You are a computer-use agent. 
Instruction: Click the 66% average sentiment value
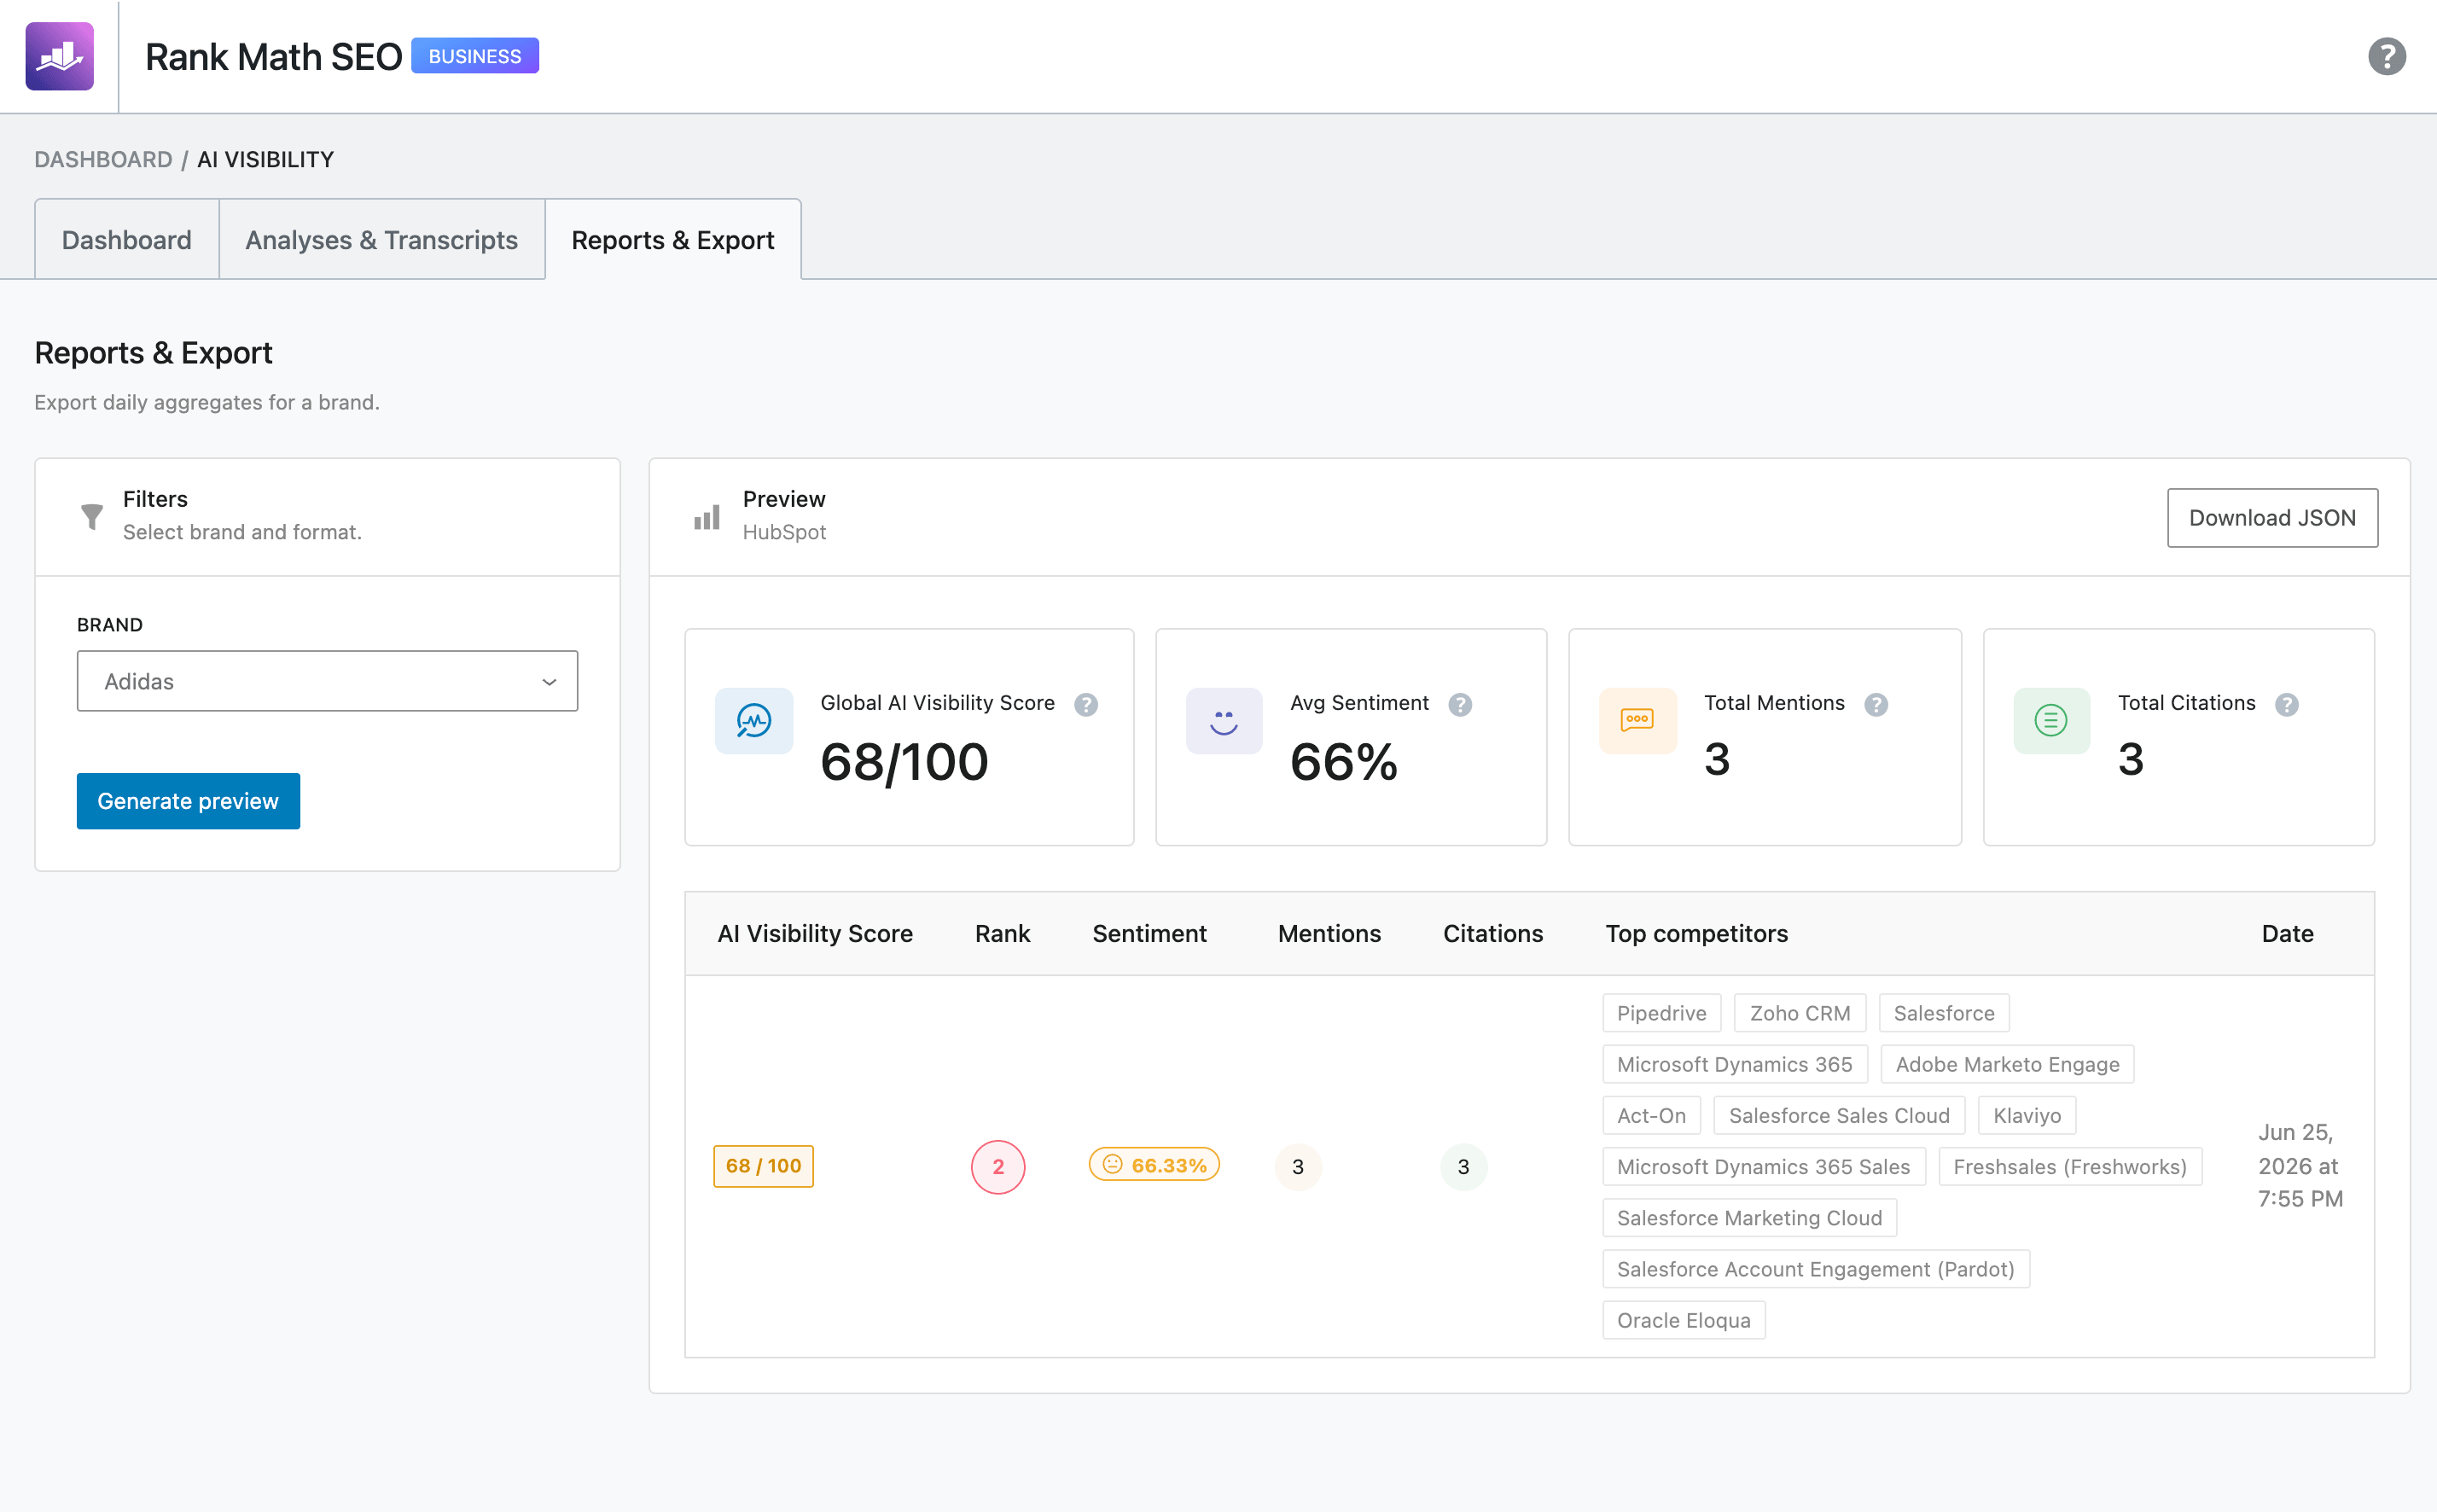coord(1343,762)
